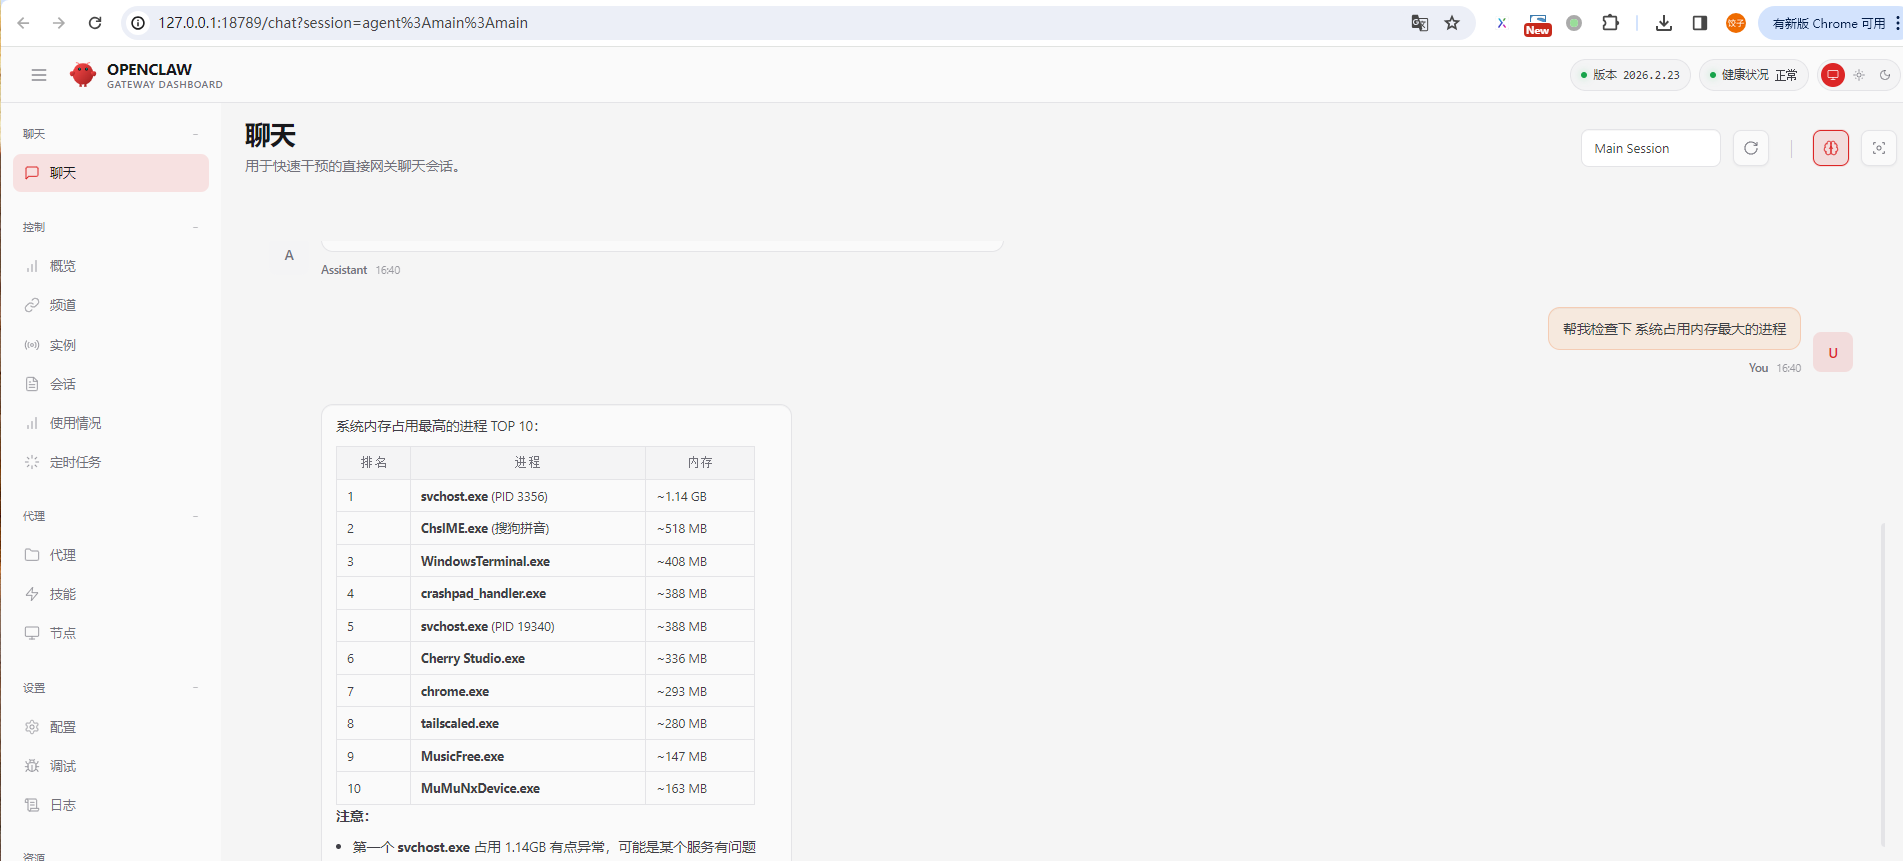This screenshot has width=1903, height=861.
Task: Click the user message about memory processes
Action: (x=1674, y=329)
